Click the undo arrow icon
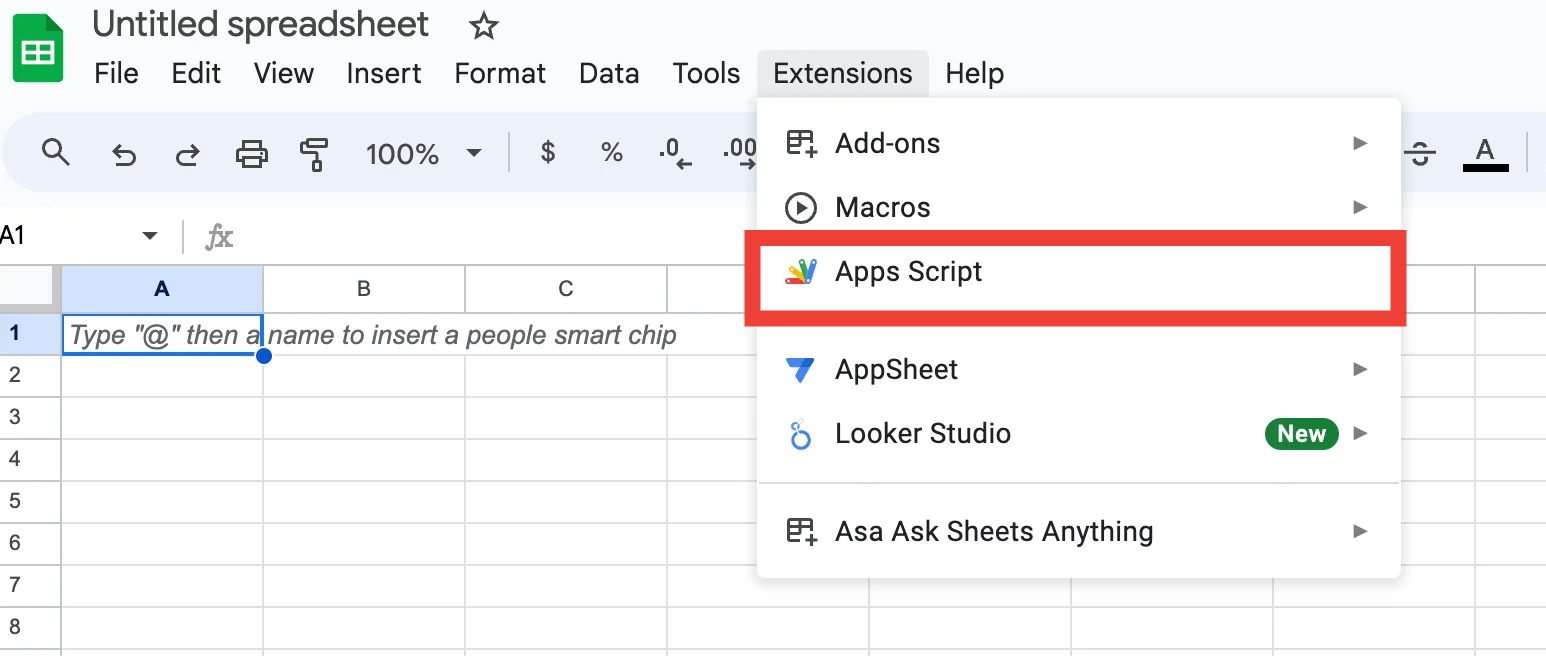The width and height of the screenshot is (1546, 656). pos(123,154)
